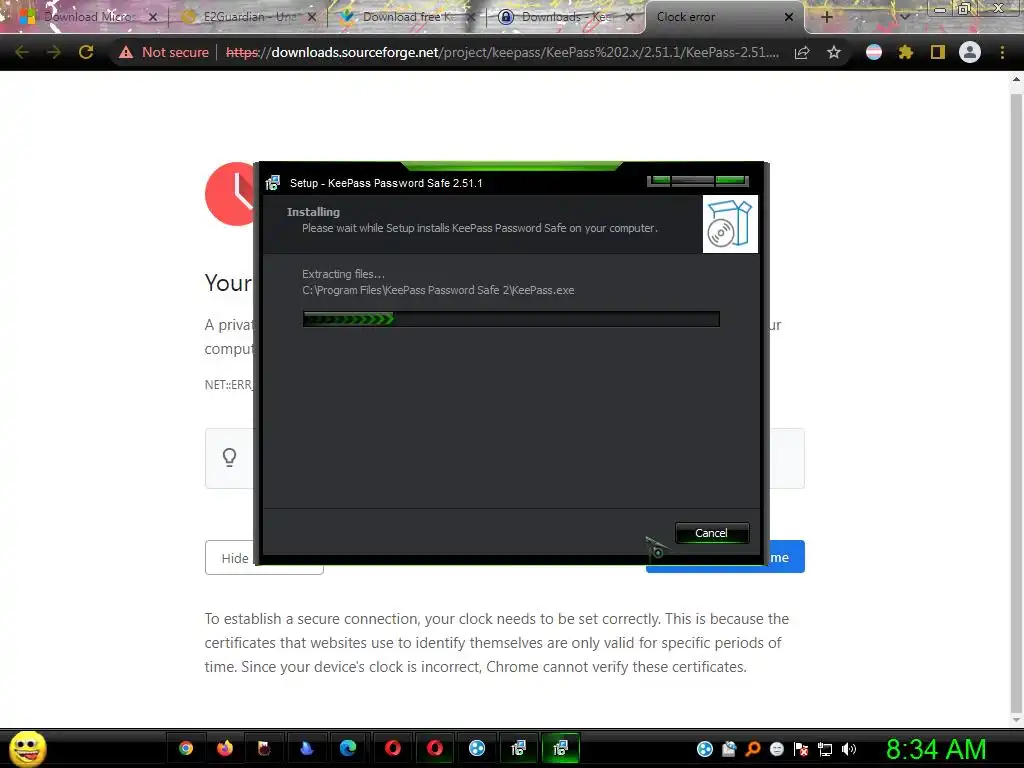Click the Hide advanced button on the page

point(264,558)
